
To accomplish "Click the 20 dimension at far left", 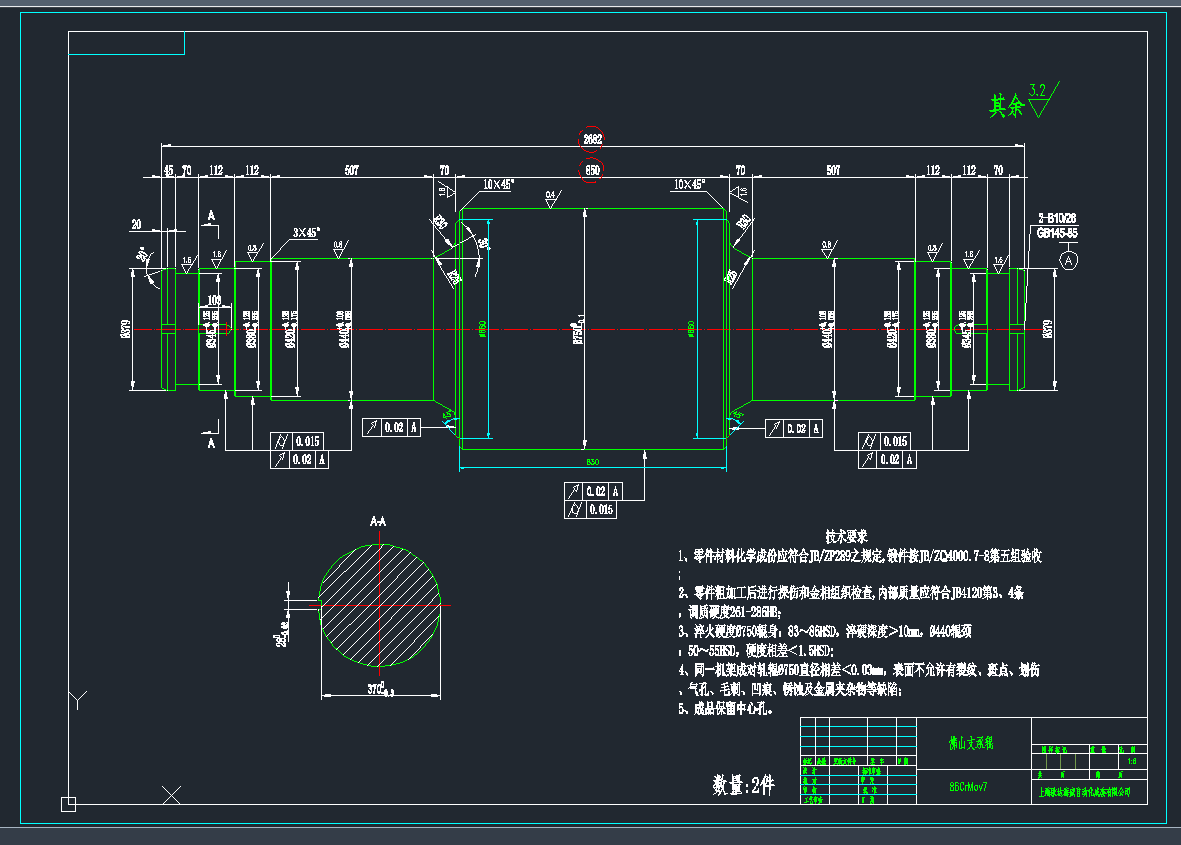I will (x=136, y=223).
